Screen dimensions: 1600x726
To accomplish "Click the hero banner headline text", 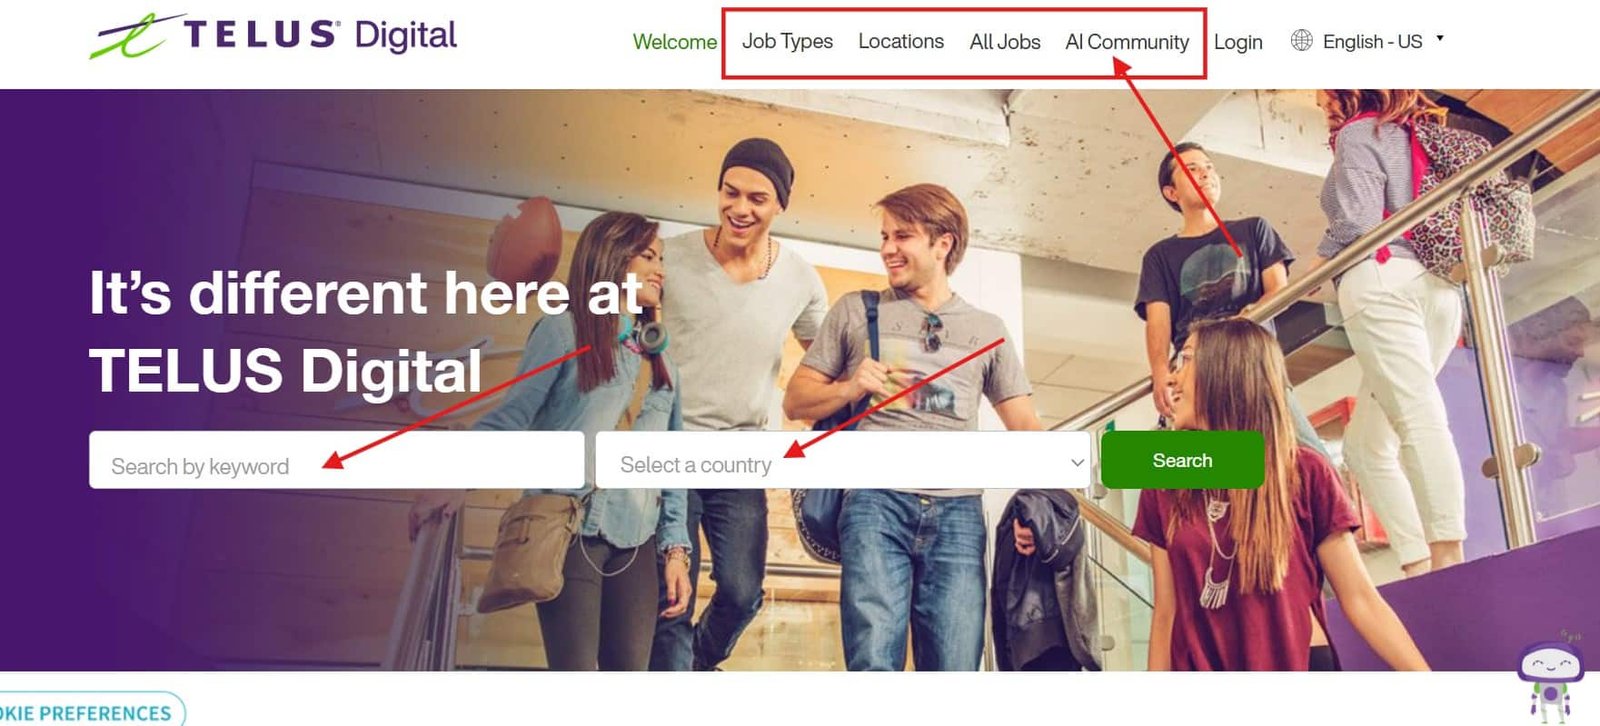I will coord(366,332).
